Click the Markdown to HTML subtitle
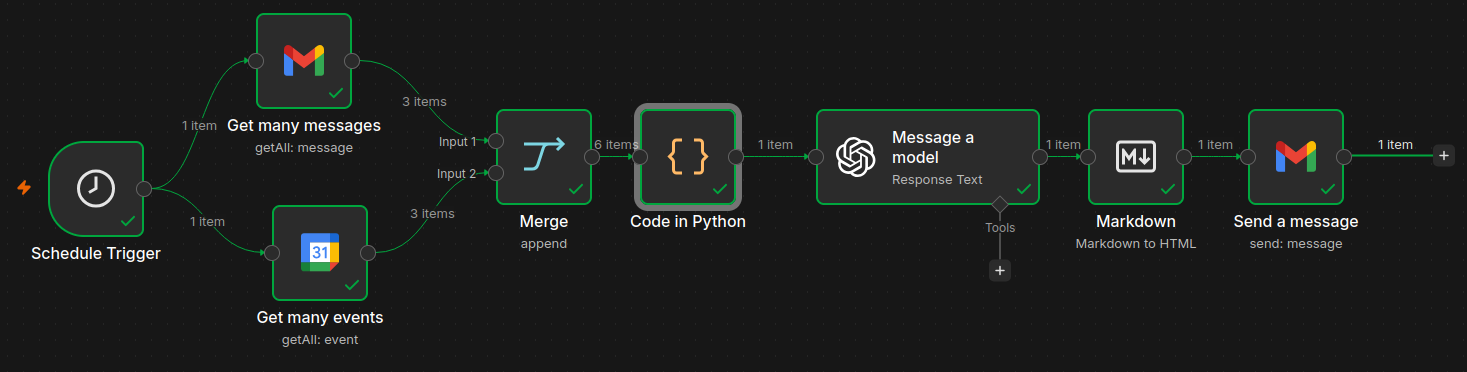The image size is (1467, 372). tap(1136, 244)
